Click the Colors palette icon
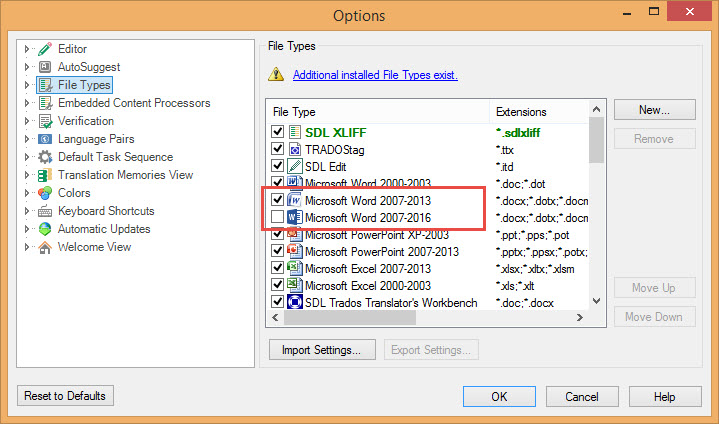 point(45,193)
